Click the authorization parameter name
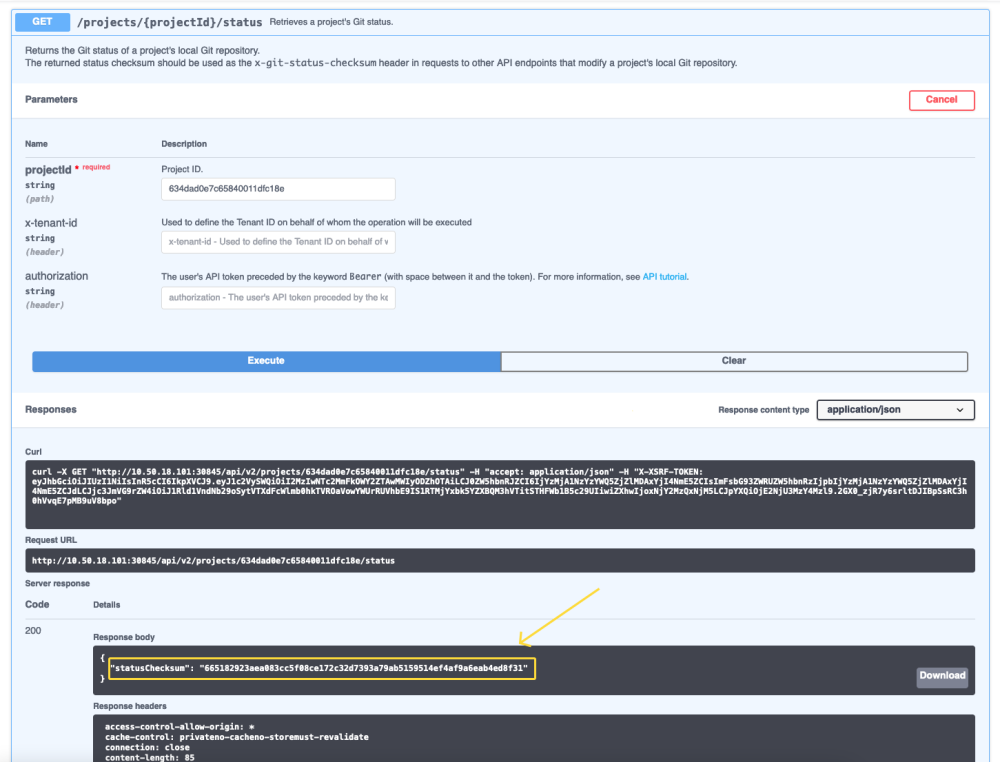 pyautogui.click(x=57, y=276)
